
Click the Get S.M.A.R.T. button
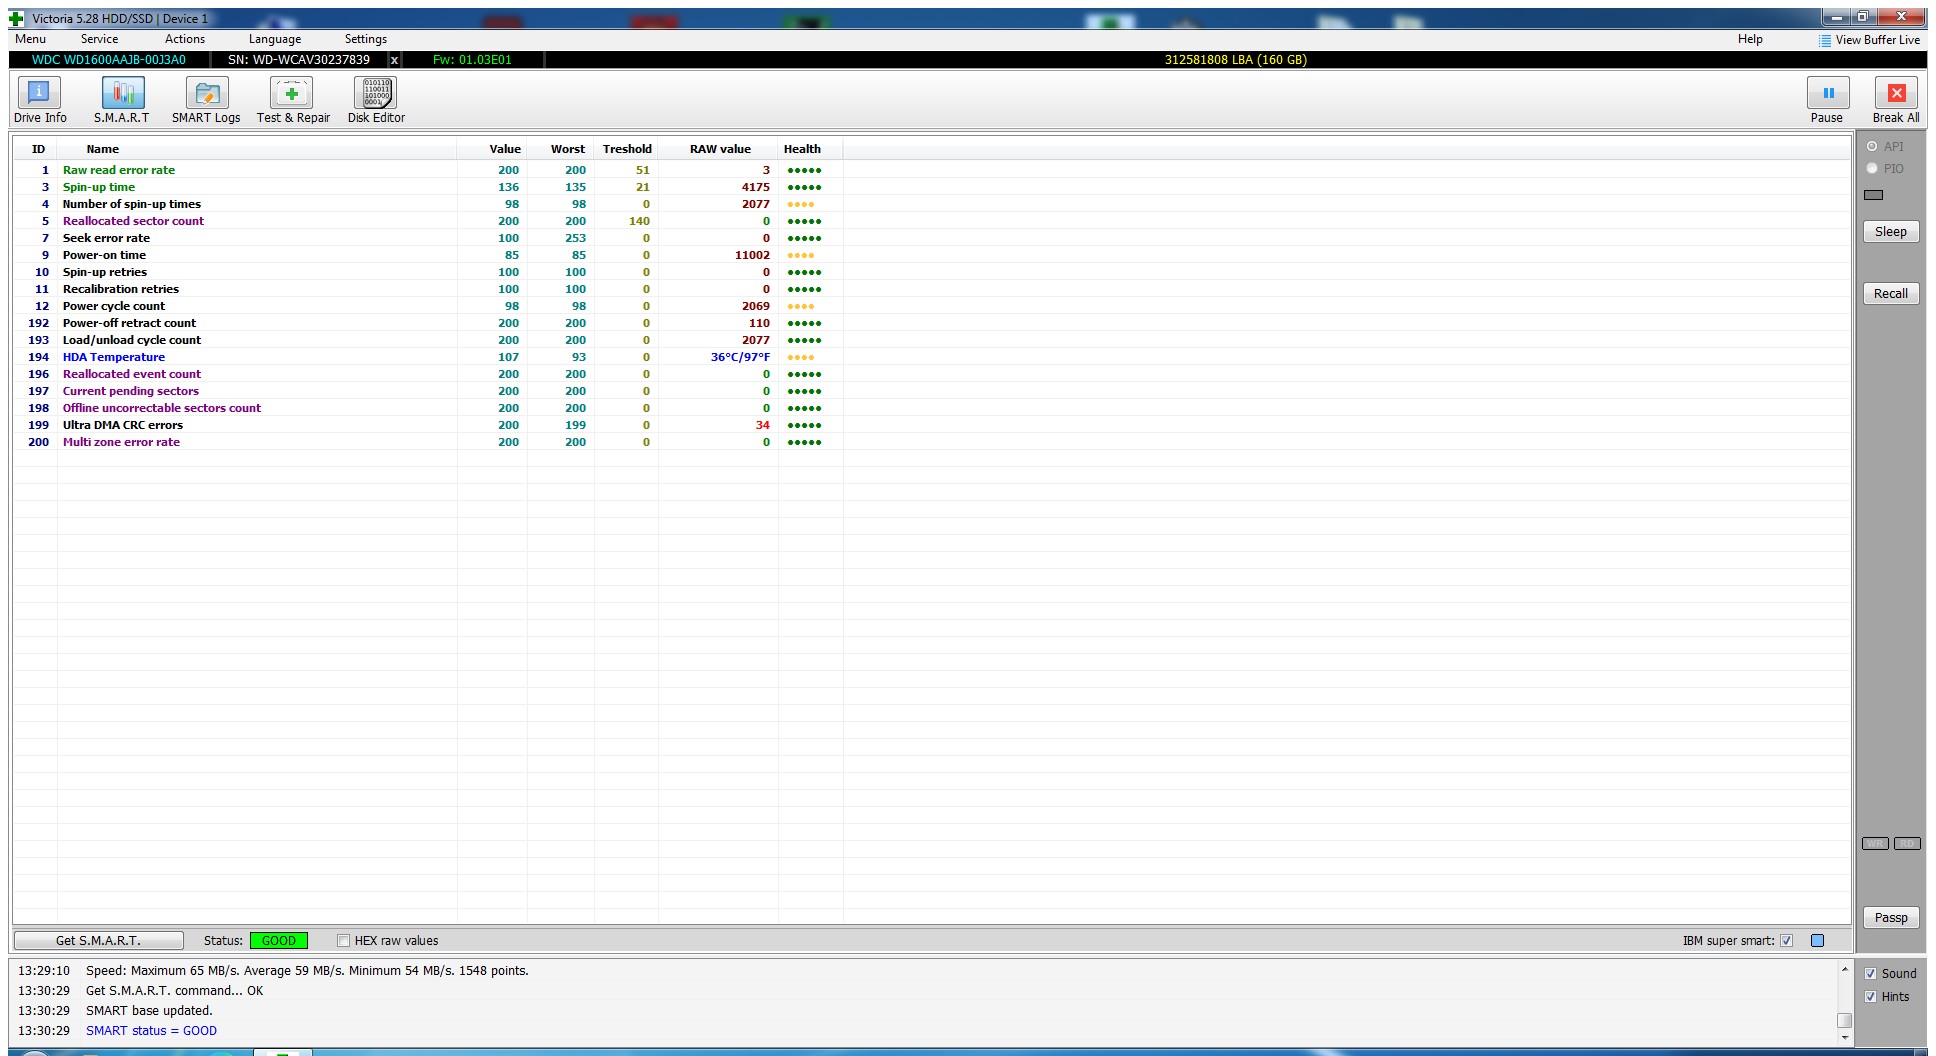point(98,941)
